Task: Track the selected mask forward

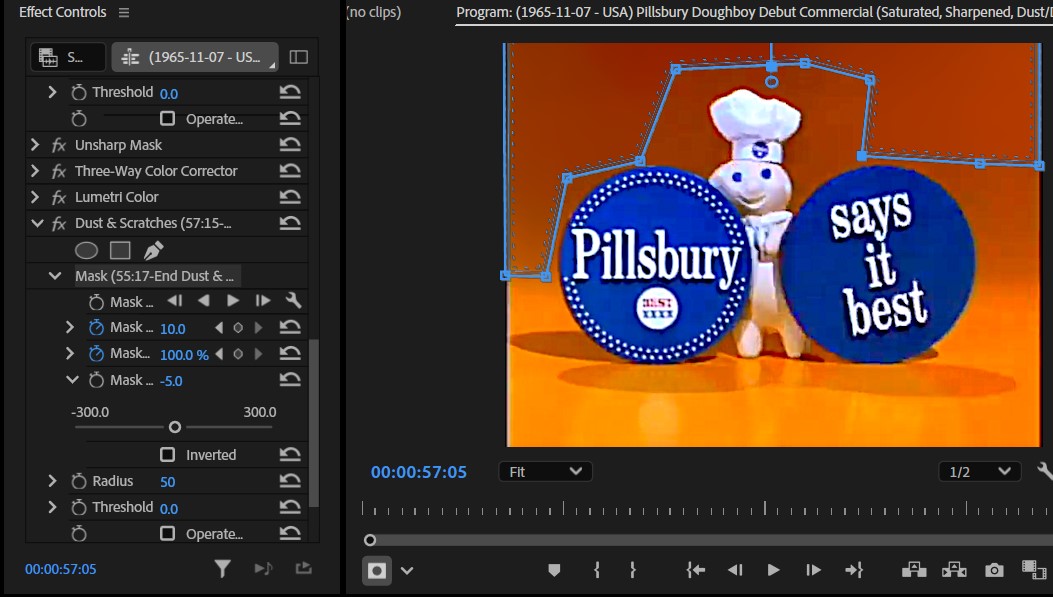Action: 233,301
